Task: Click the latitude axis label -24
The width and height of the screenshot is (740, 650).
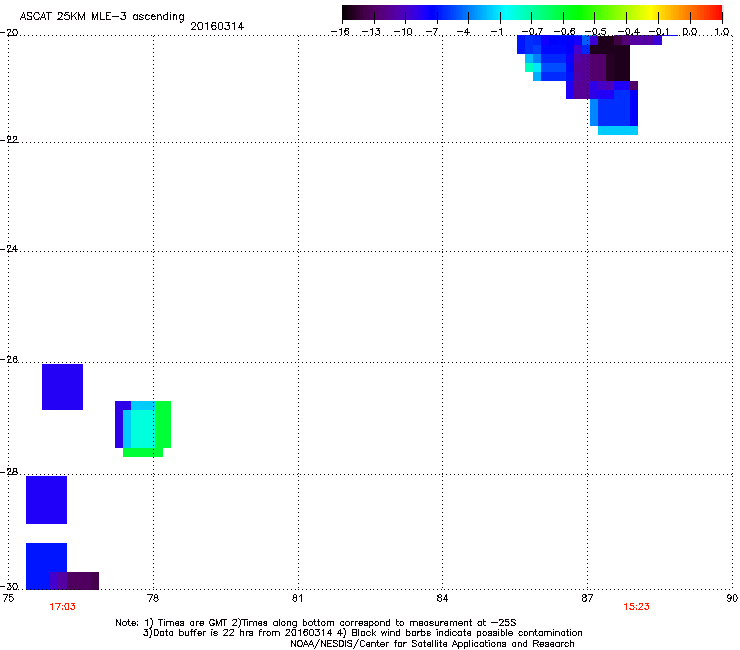Action: click(x=9, y=248)
